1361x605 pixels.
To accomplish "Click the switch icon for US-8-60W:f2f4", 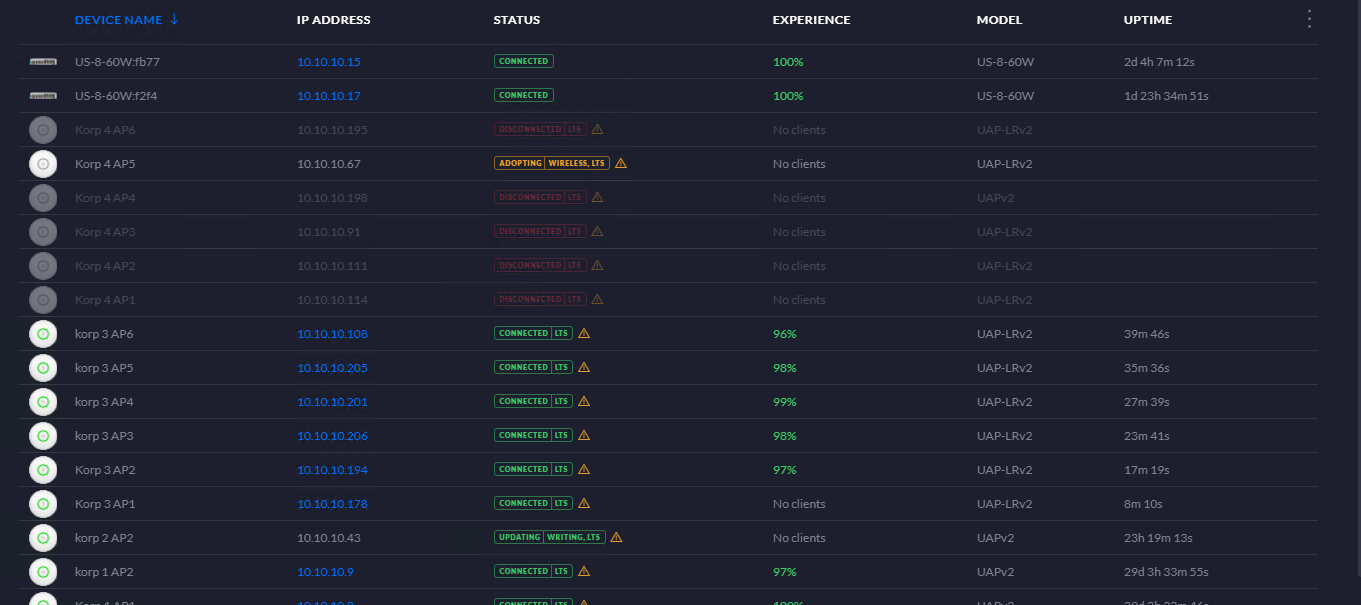I will (43, 96).
